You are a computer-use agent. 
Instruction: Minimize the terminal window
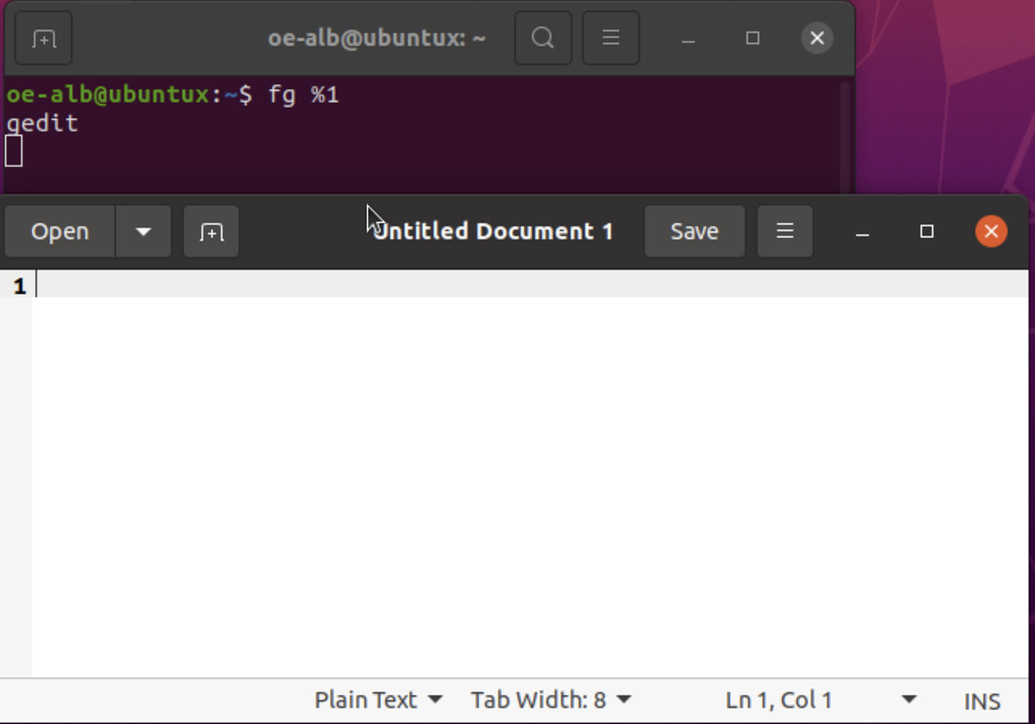pos(688,39)
